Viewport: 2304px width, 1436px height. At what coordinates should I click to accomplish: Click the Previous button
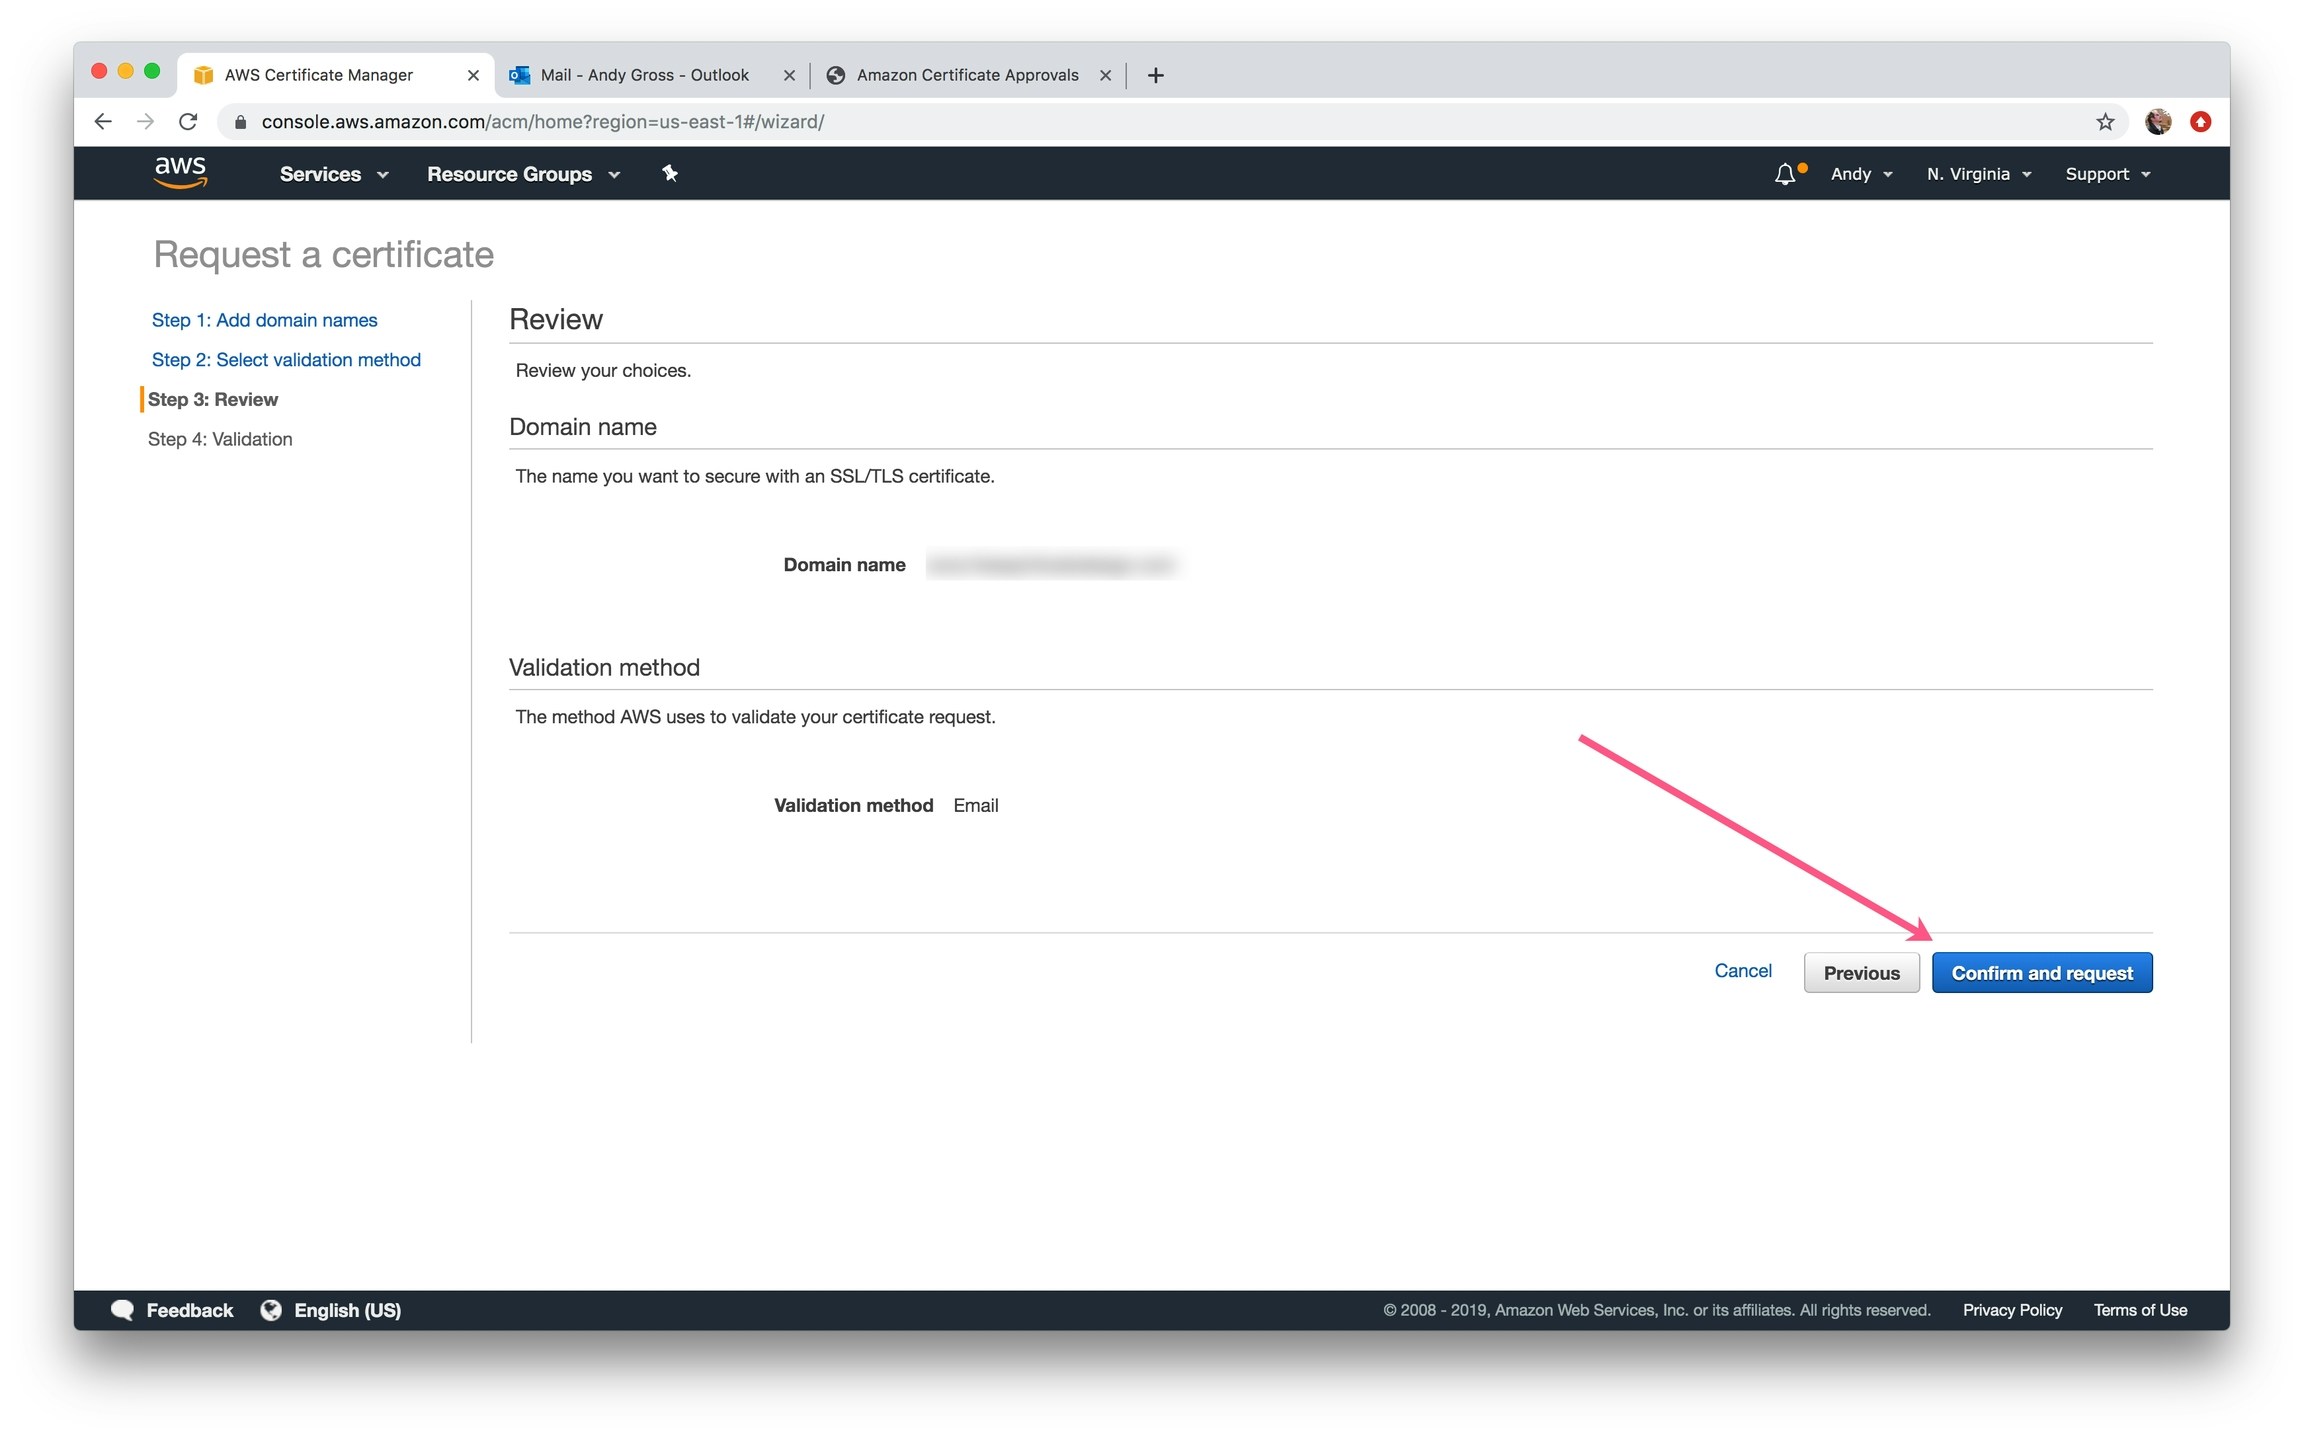(x=1860, y=973)
